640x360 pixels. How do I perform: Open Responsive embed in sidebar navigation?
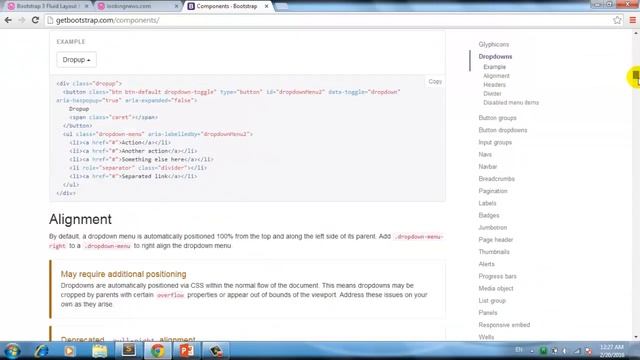[504, 325]
